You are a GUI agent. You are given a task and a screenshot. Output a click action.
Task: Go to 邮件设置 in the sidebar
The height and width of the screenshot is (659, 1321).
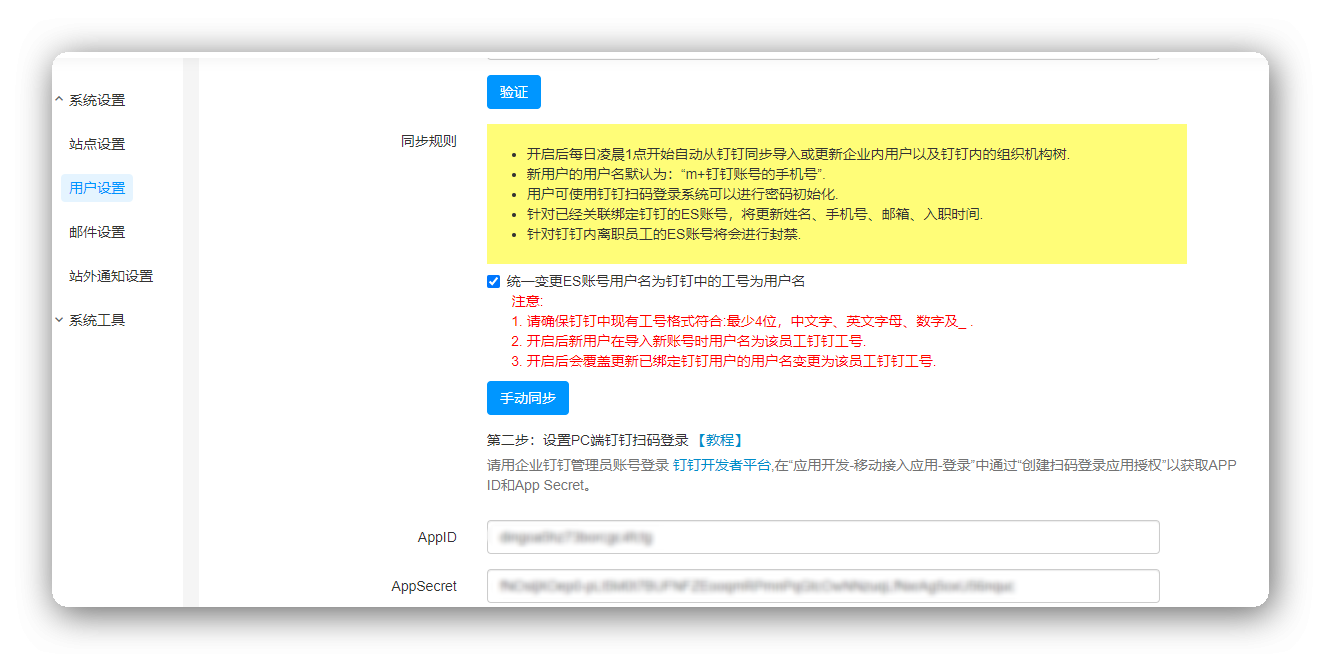(97, 232)
